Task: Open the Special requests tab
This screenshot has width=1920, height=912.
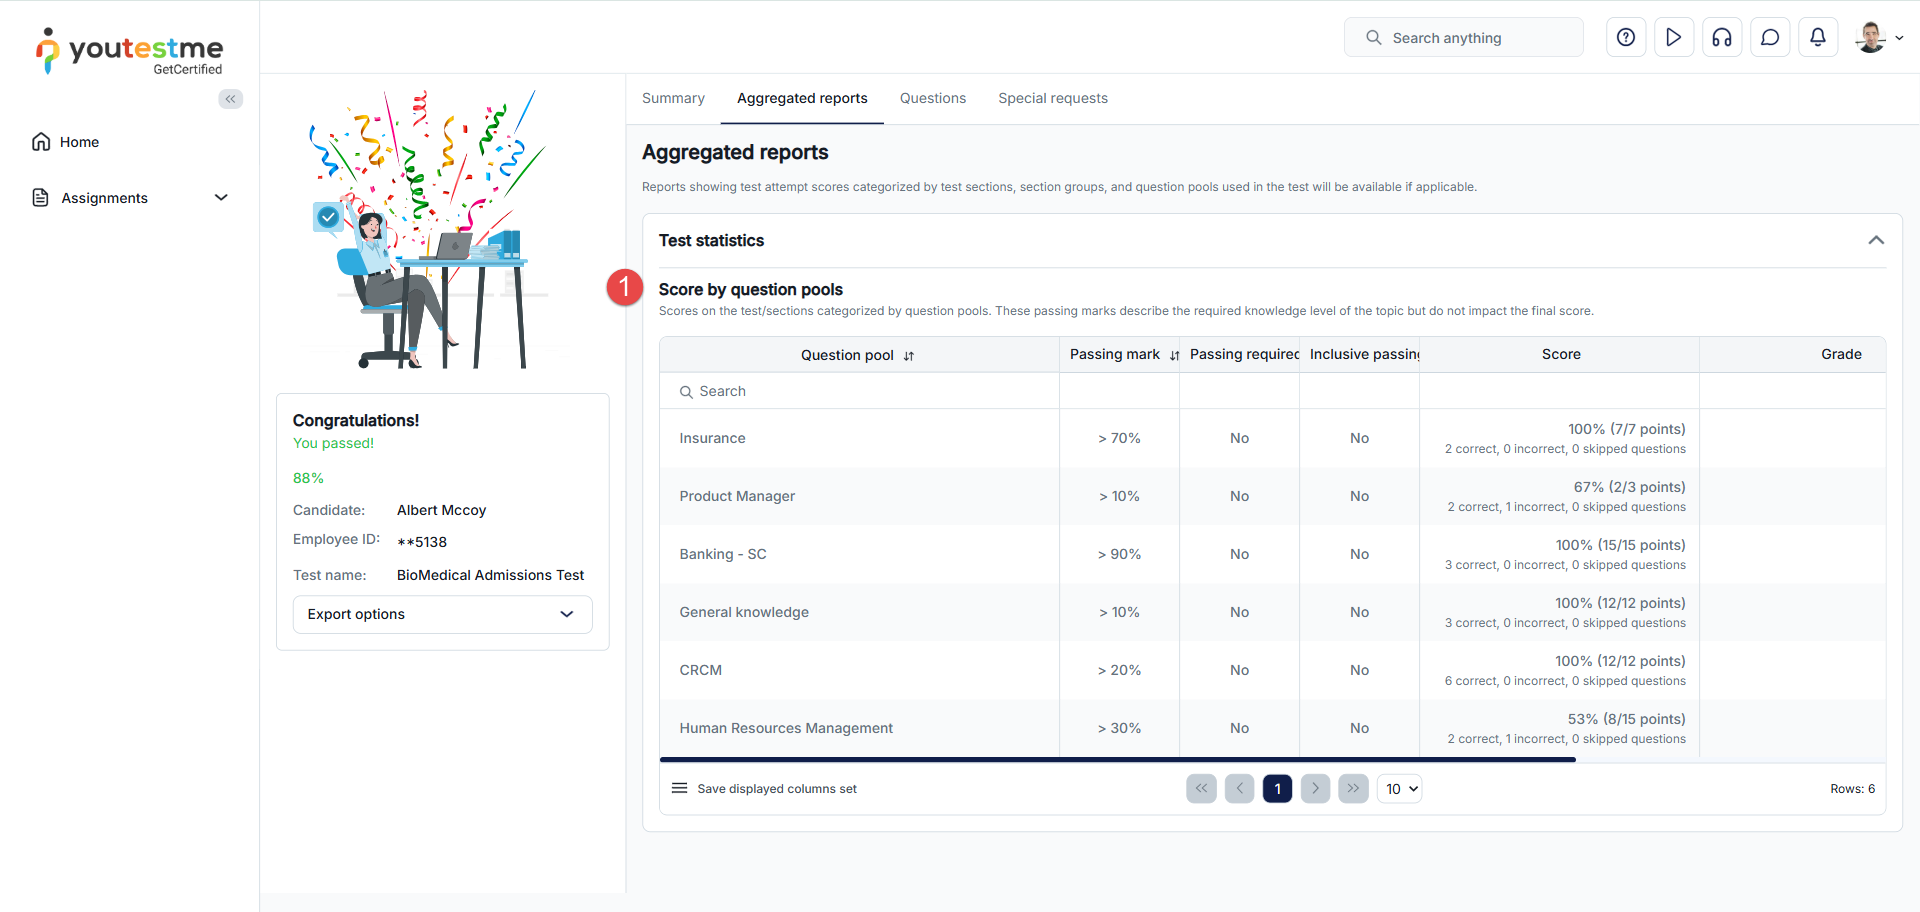Action: coord(1052,98)
